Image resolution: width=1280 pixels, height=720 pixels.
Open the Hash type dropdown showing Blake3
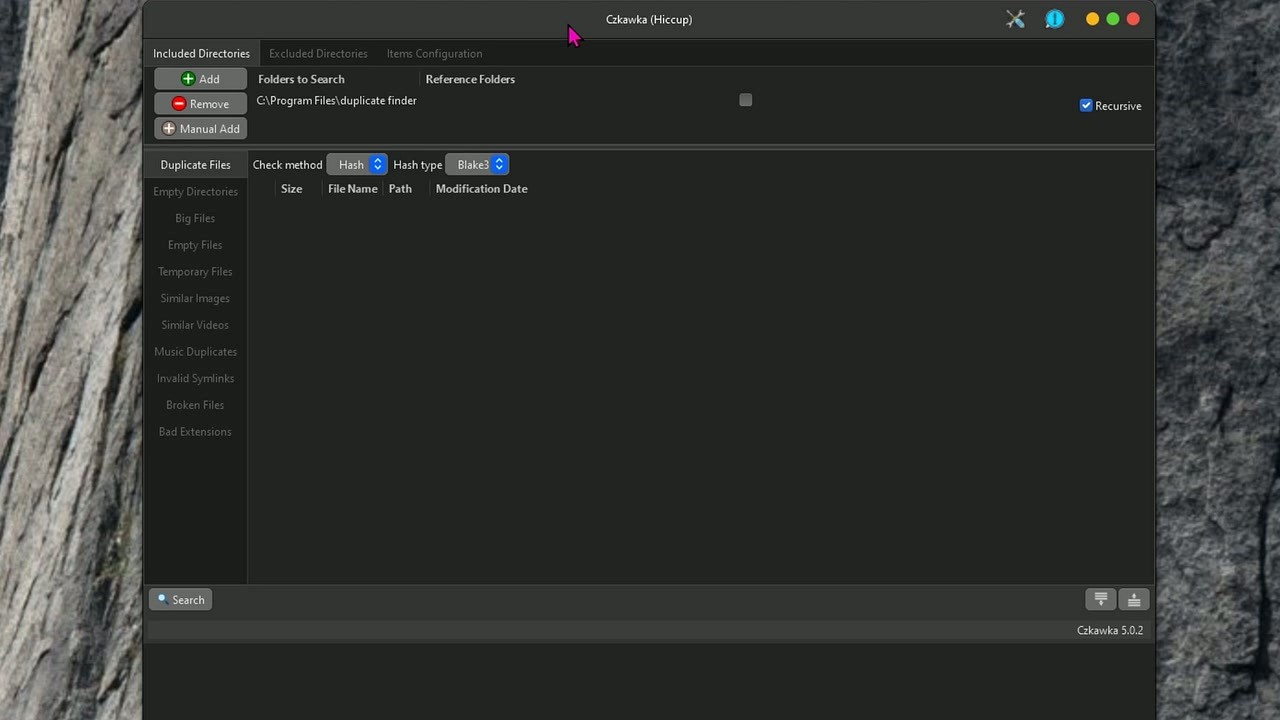pos(478,164)
